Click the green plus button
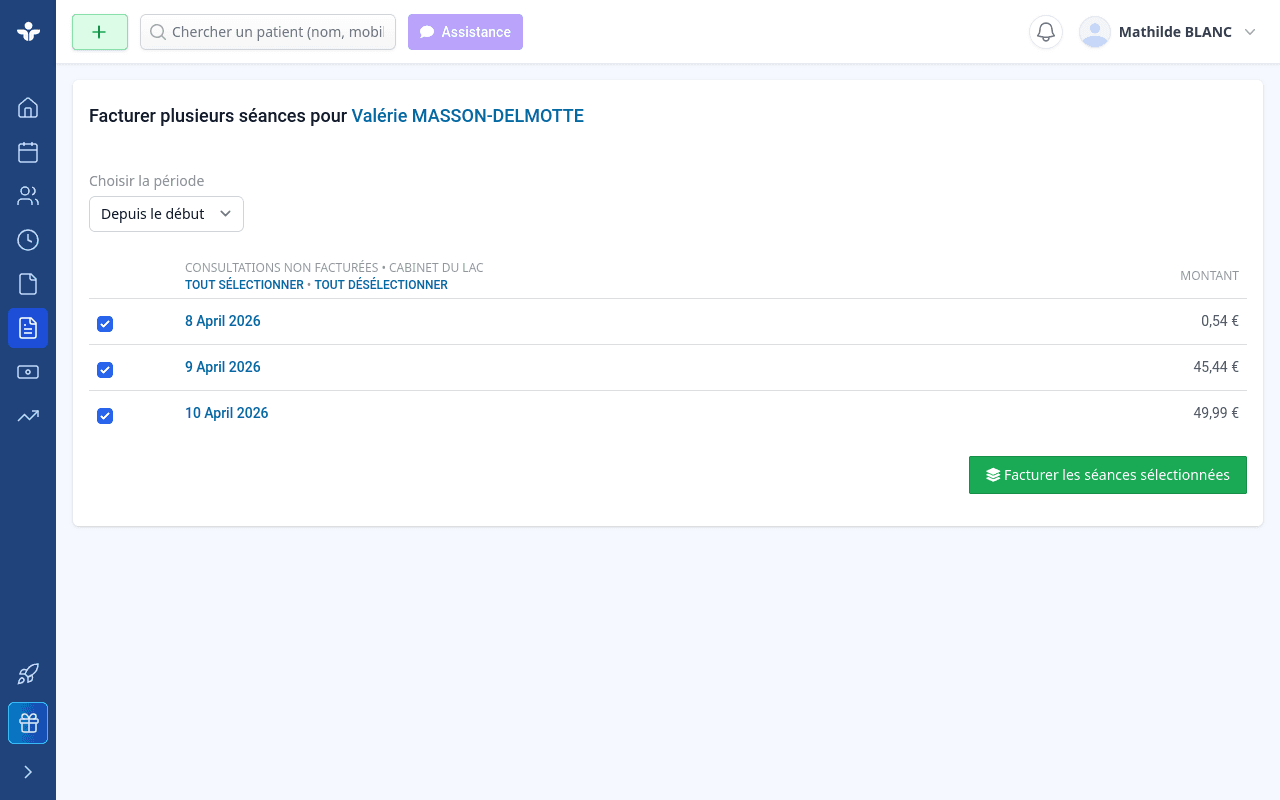The height and width of the screenshot is (800, 1280). [x=100, y=32]
